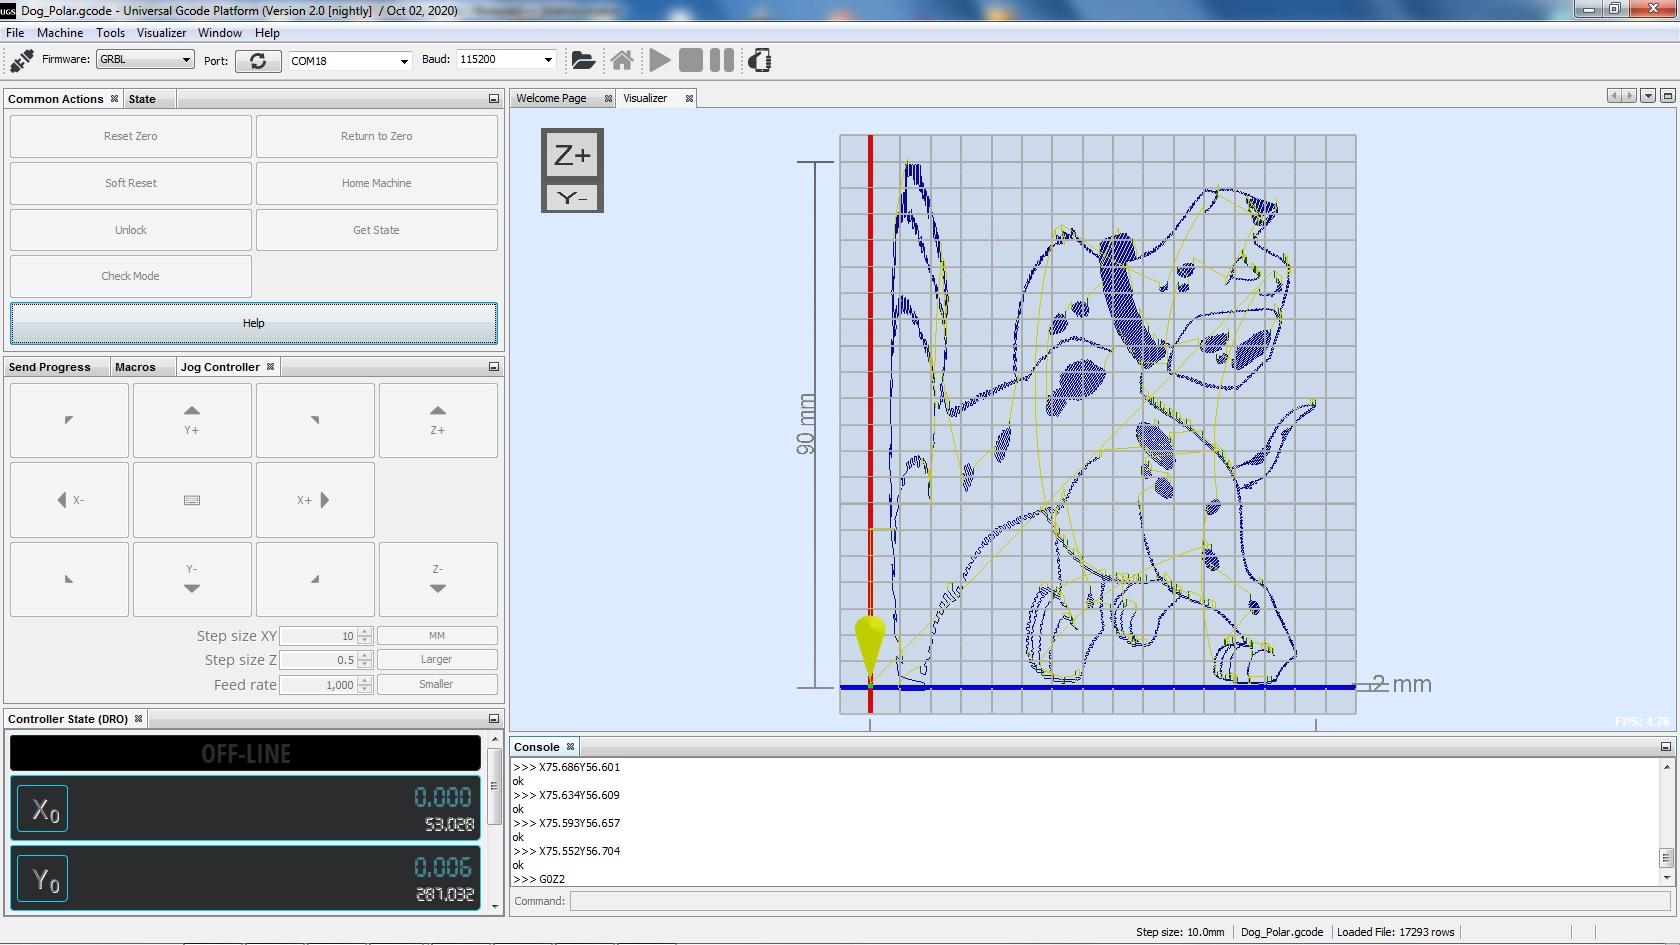The height and width of the screenshot is (945, 1680).
Task: Expand the COM18 port dropdown
Action: 349,61
